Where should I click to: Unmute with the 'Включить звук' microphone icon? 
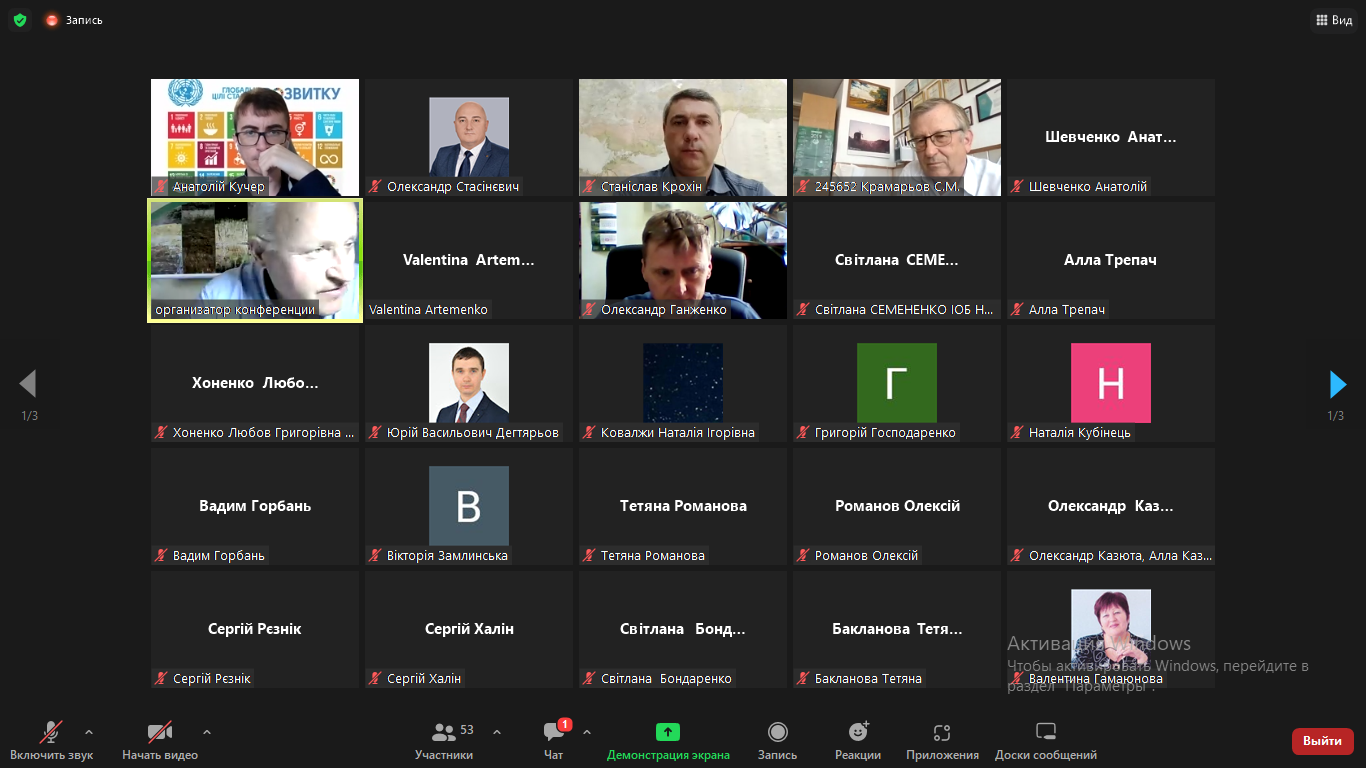coord(52,732)
